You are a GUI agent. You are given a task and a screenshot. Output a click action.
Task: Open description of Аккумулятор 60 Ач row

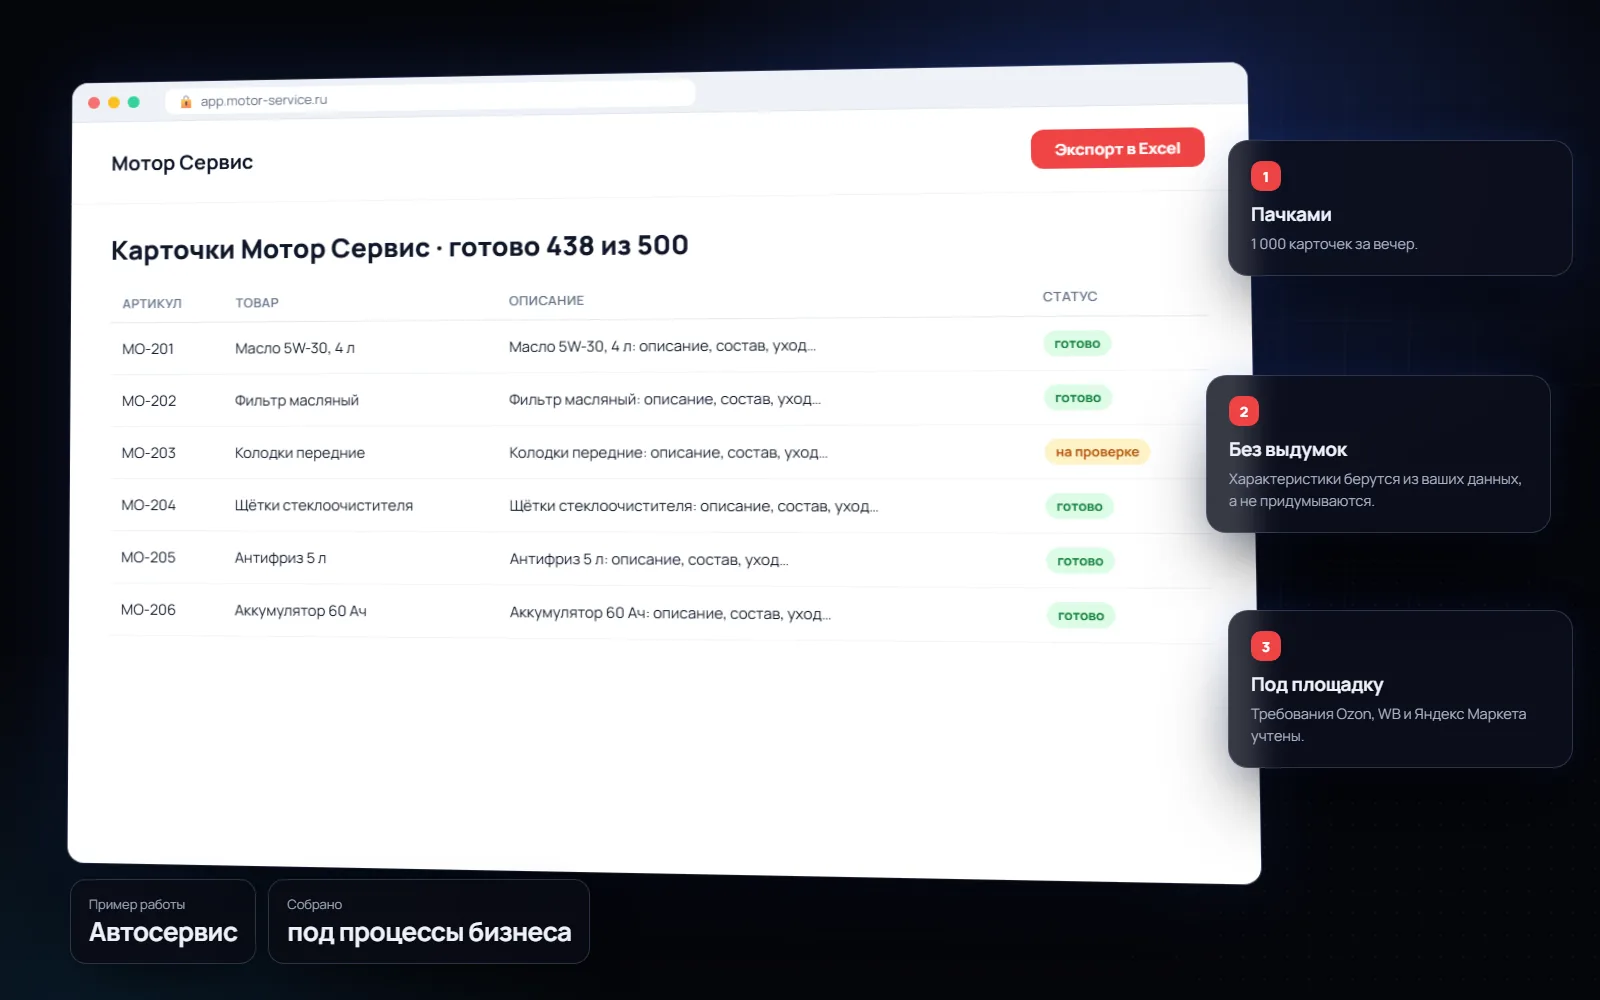tap(670, 613)
